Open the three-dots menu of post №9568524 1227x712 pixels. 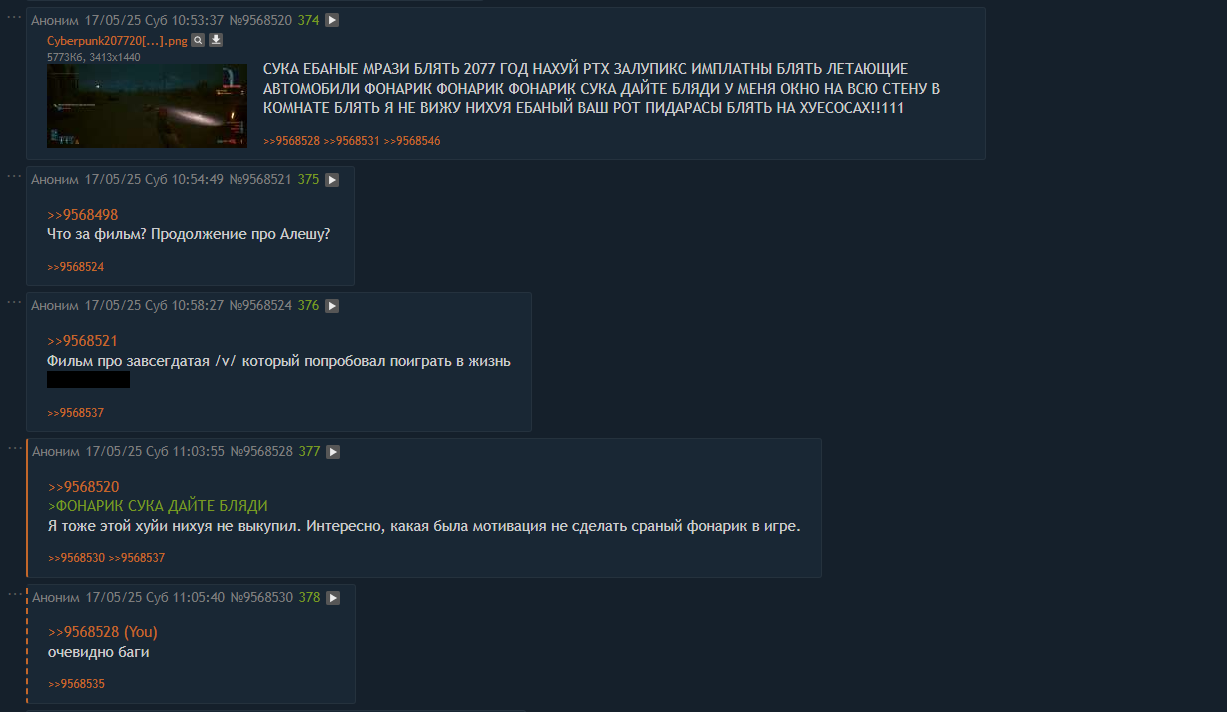click(14, 302)
